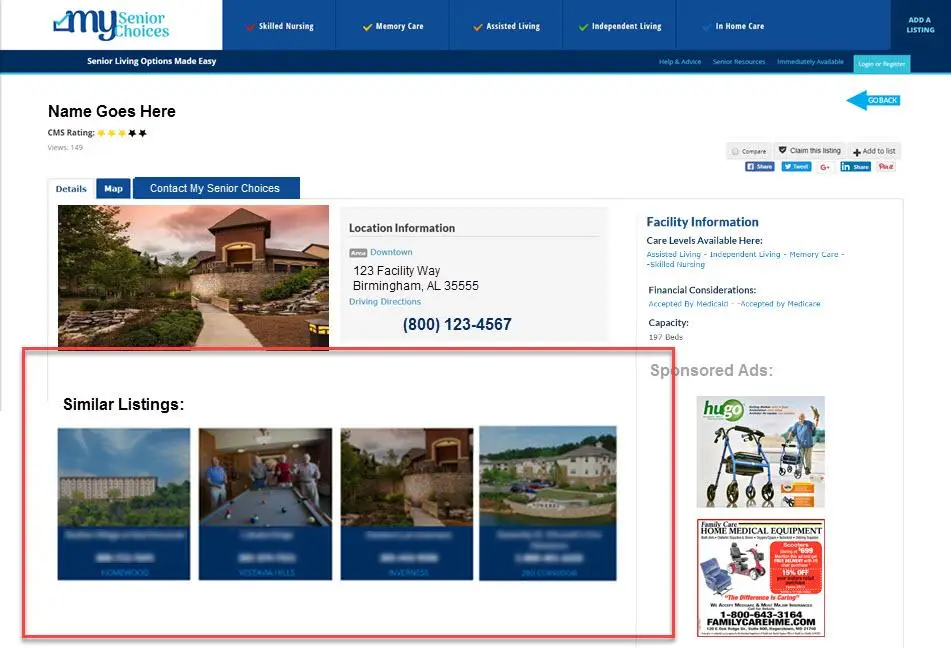Select the In Home Care menu
Image resolution: width=951 pixels, height=648 pixels.
tap(733, 26)
